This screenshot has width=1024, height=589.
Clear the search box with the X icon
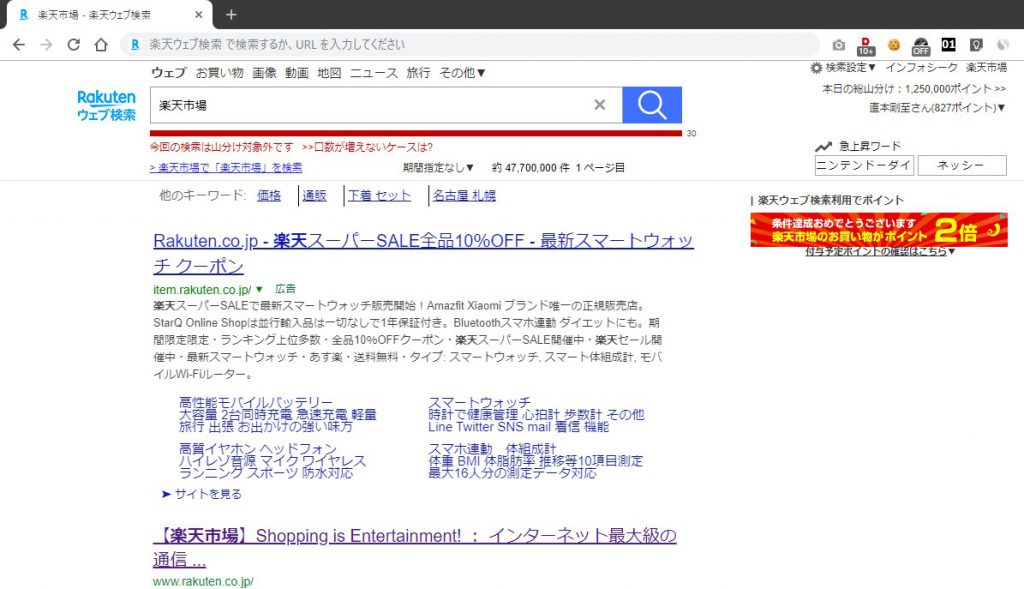coord(600,104)
